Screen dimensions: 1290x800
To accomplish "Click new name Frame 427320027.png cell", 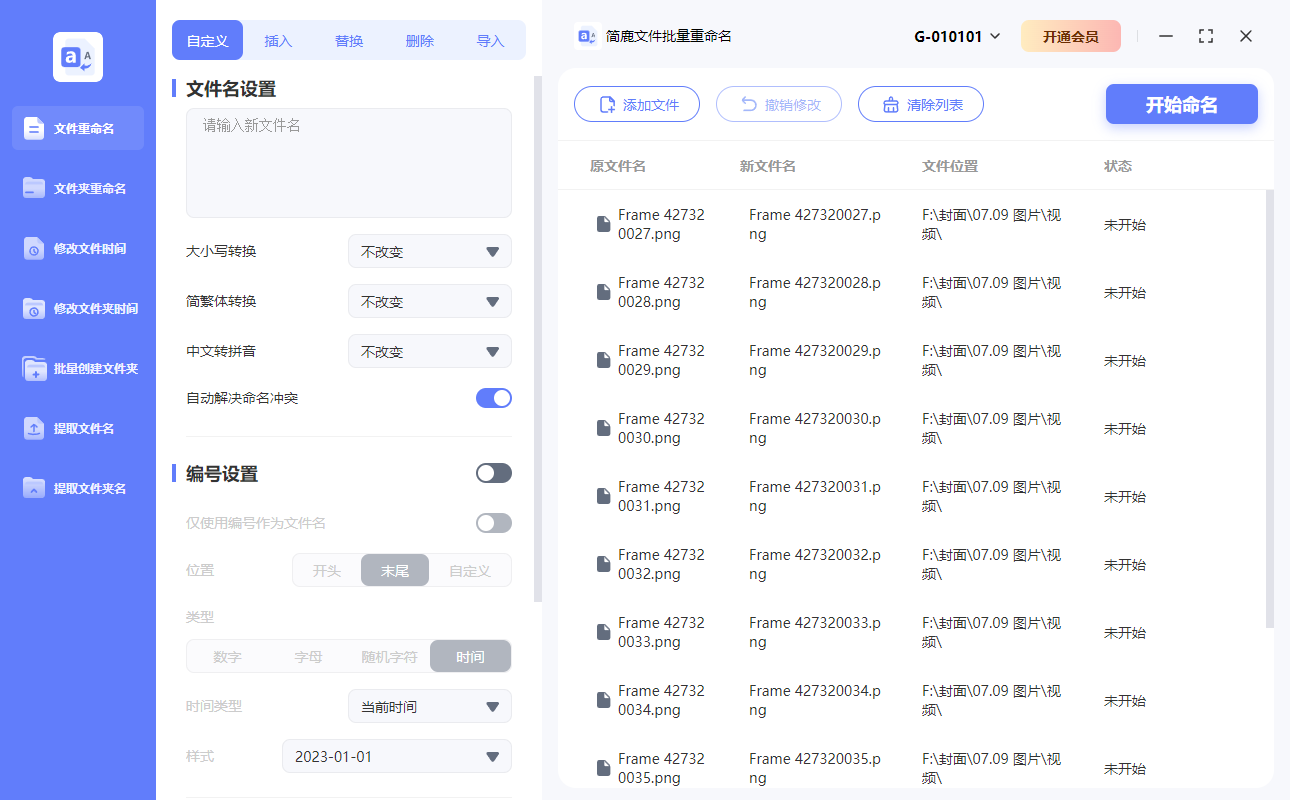I will click(815, 224).
